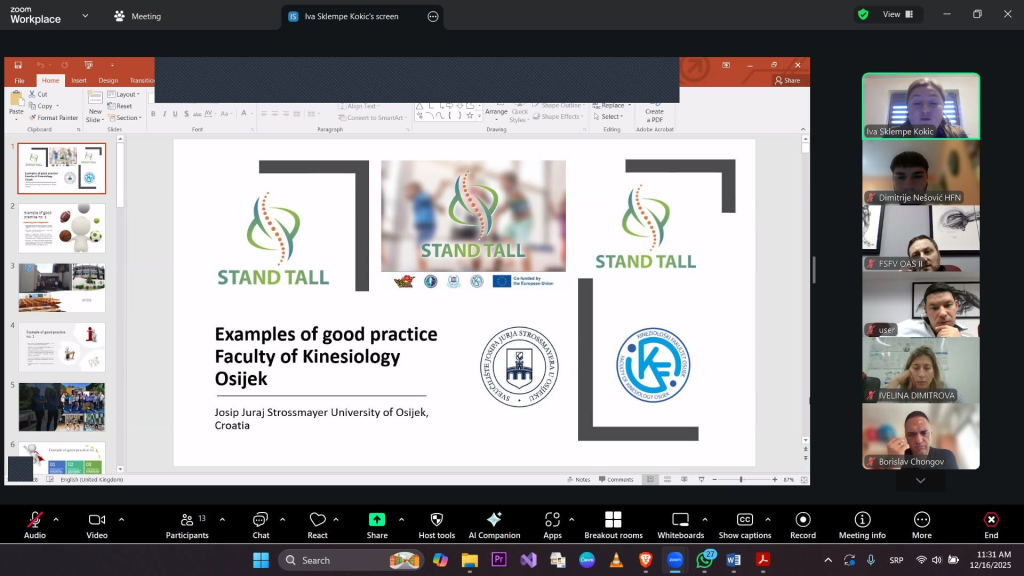Launch AI Companion

[494, 525]
